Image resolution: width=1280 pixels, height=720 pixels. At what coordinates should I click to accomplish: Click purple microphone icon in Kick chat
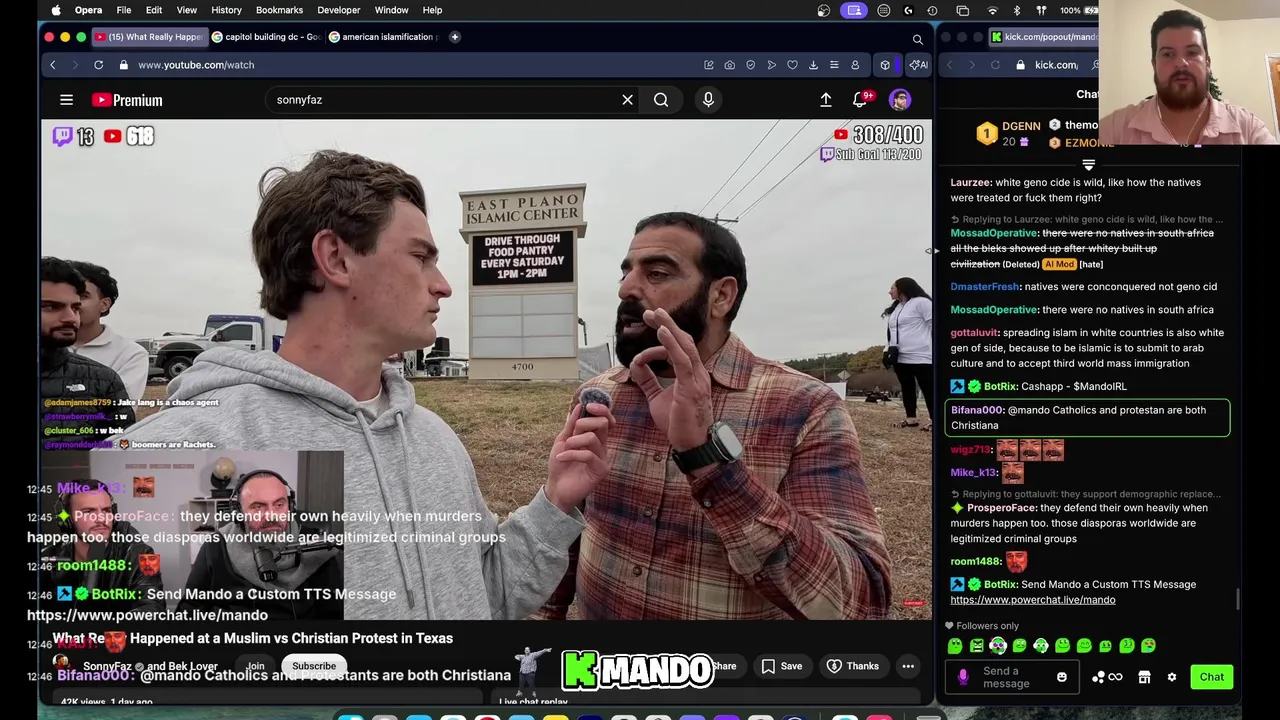click(963, 677)
